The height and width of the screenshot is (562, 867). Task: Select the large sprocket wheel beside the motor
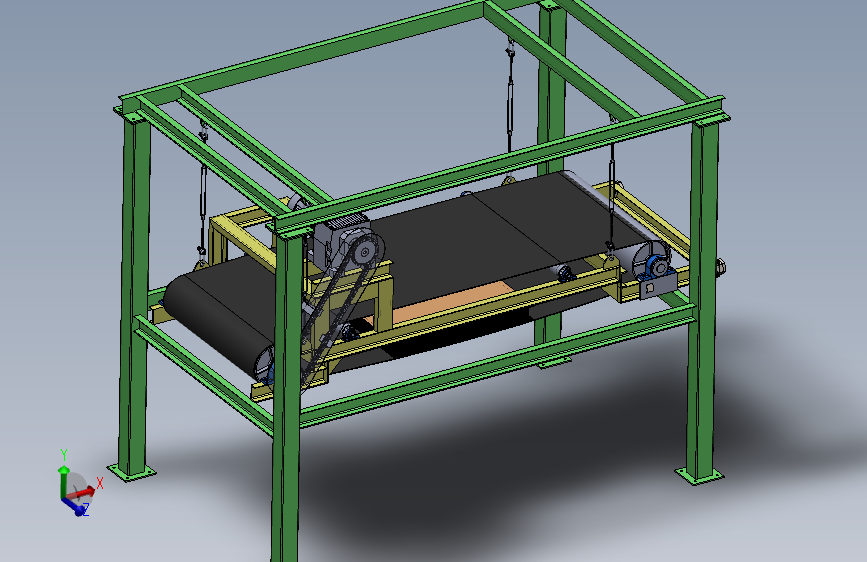(x=364, y=252)
